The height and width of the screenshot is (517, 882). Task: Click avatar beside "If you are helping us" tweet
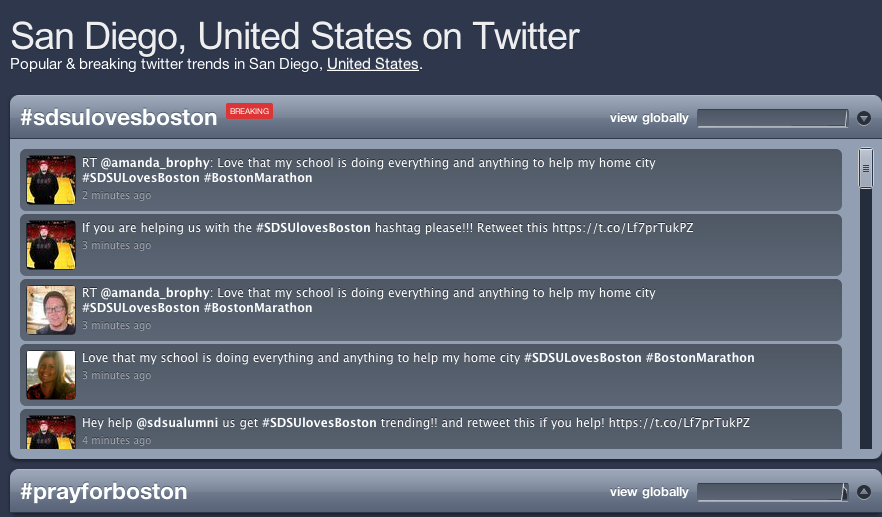coord(51,245)
